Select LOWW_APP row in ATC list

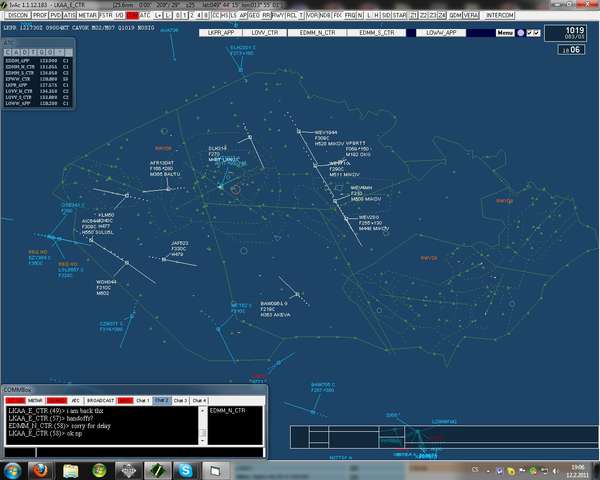coord(37,103)
